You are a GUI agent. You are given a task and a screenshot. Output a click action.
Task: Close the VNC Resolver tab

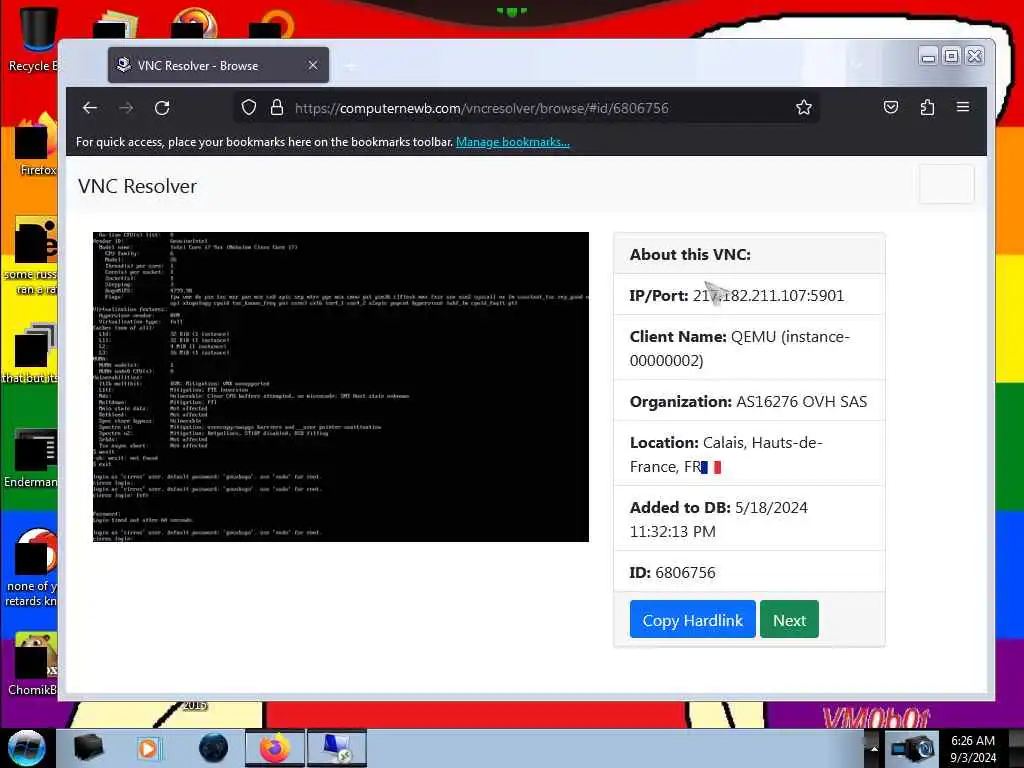pos(313,65)
